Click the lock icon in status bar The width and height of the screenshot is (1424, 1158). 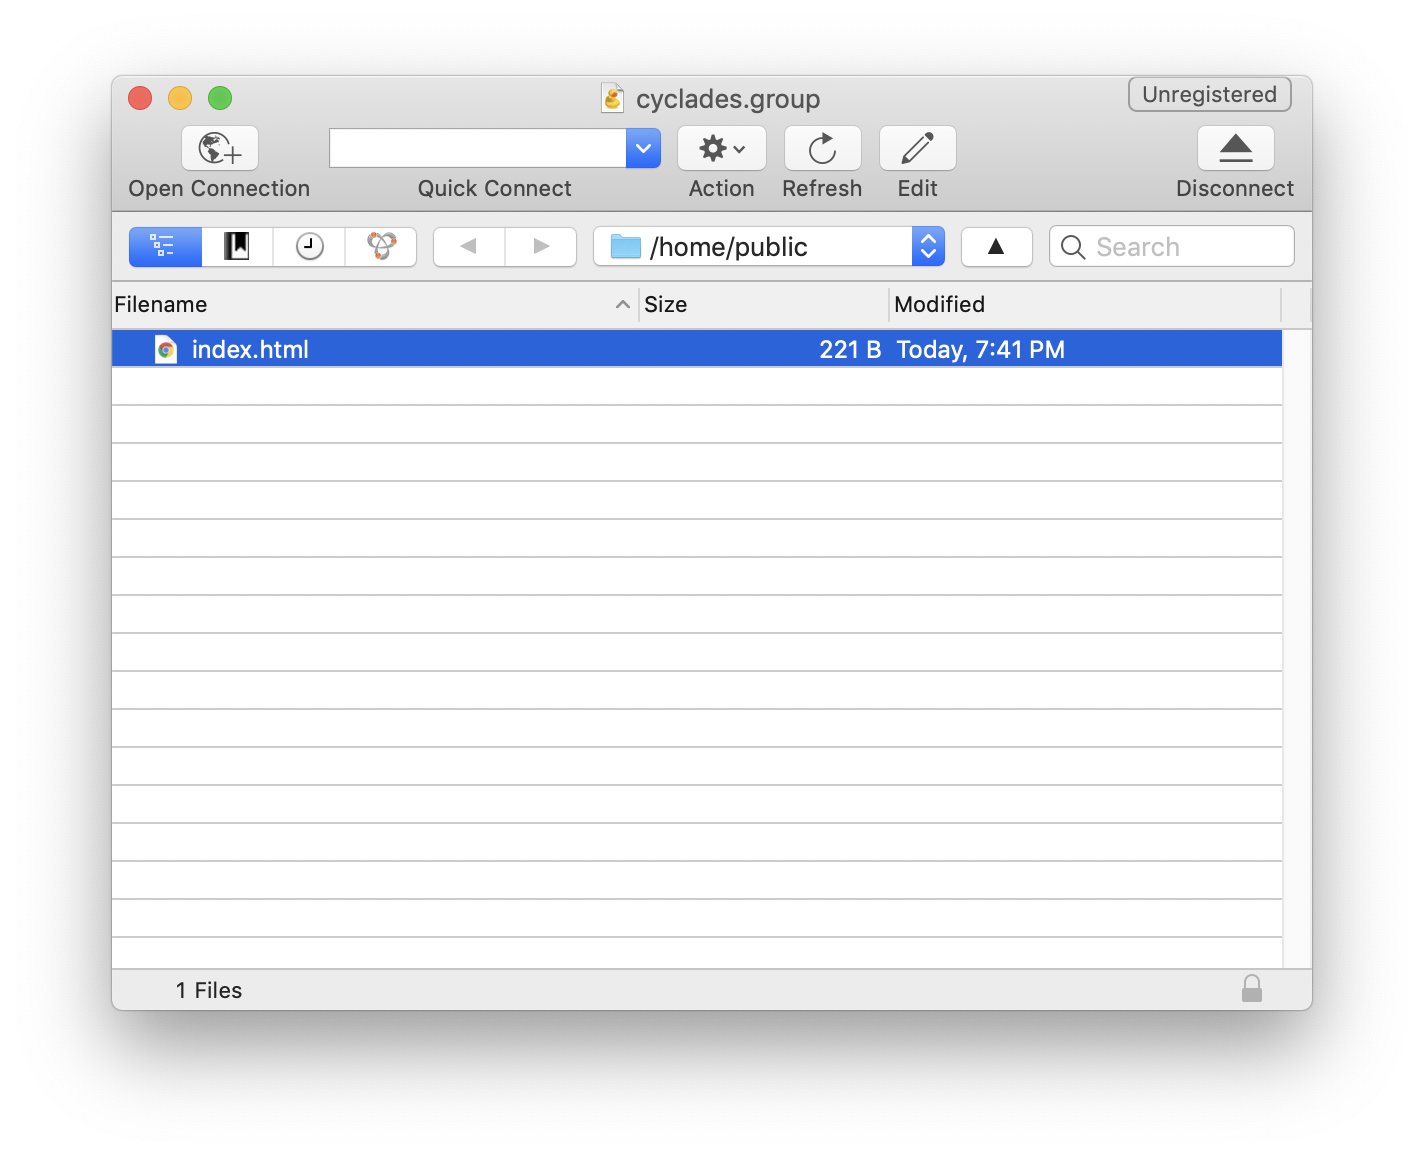(x=1251, y=989)
